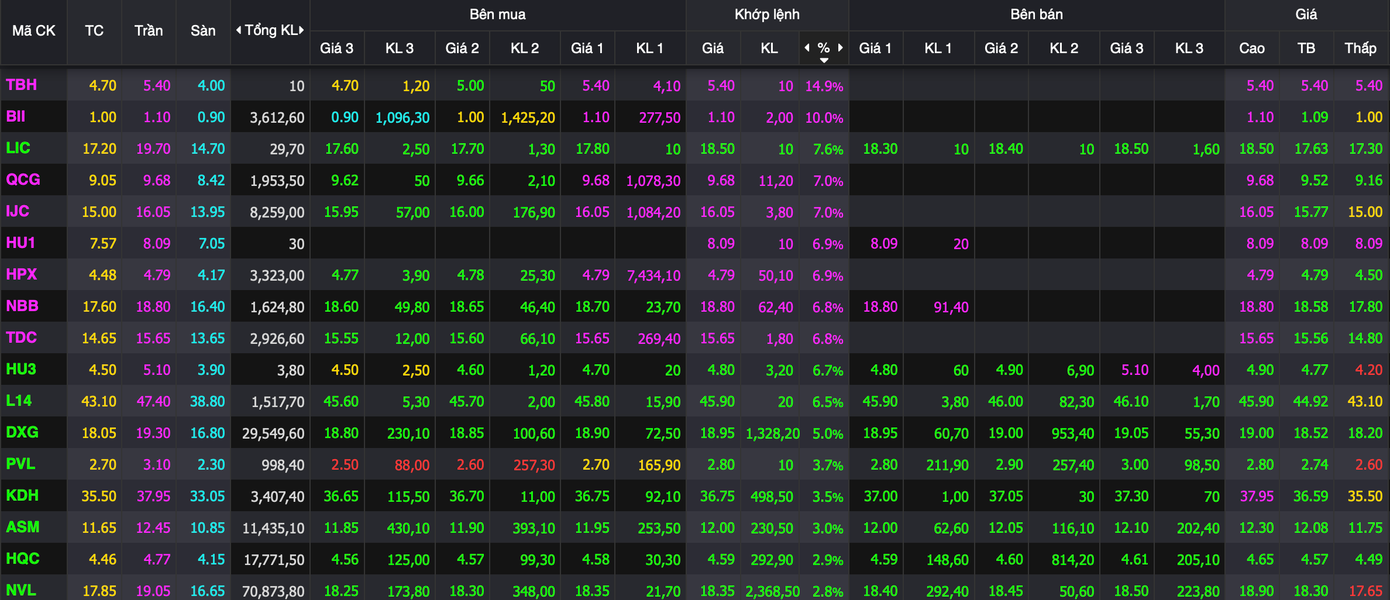1390x600 pixels.
Task: Sort by Mã CK column header
Action: tap(33, 30)
